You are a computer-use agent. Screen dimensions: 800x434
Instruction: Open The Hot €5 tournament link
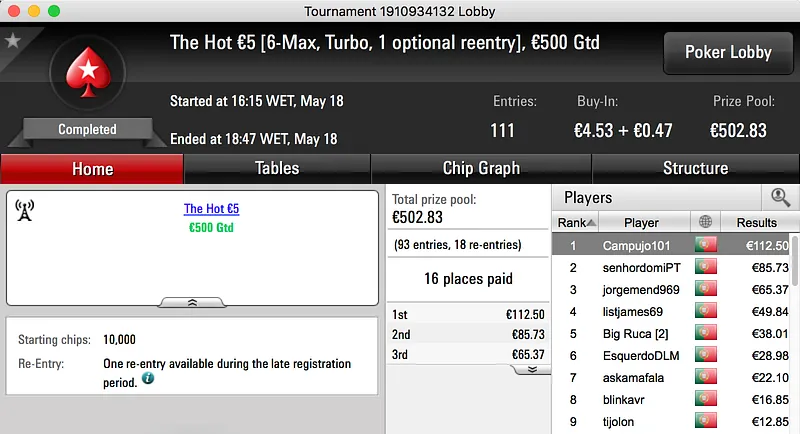coord(211,209)
